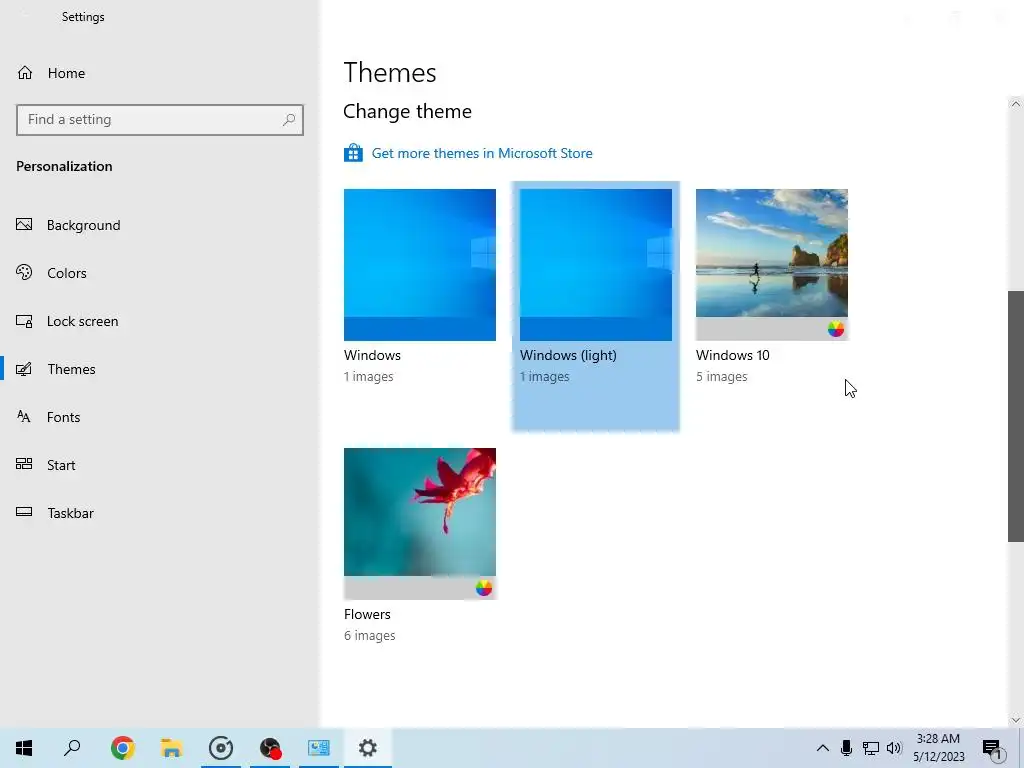This screenshot has height=768, width=1024.
Task: Click the Home house icon
Action: point(25,72)
